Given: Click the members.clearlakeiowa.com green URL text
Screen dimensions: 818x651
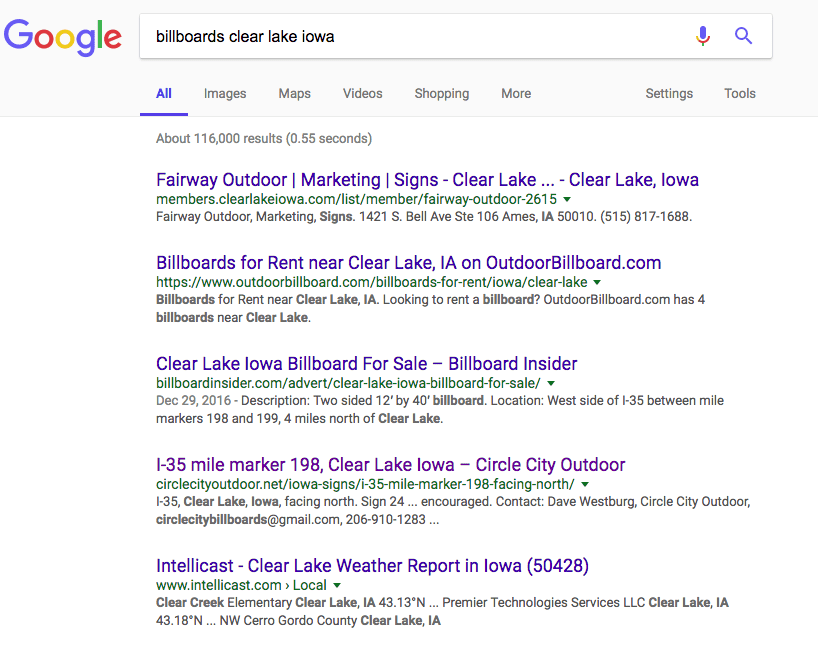Looking at the screenshot, I should [x=356, y=199].
